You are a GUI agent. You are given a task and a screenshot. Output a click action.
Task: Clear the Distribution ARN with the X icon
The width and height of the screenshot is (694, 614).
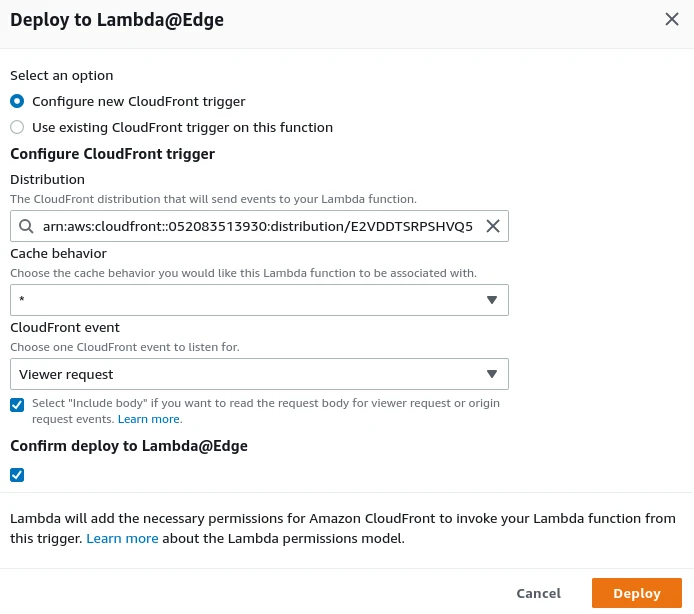tap(492, 226)
